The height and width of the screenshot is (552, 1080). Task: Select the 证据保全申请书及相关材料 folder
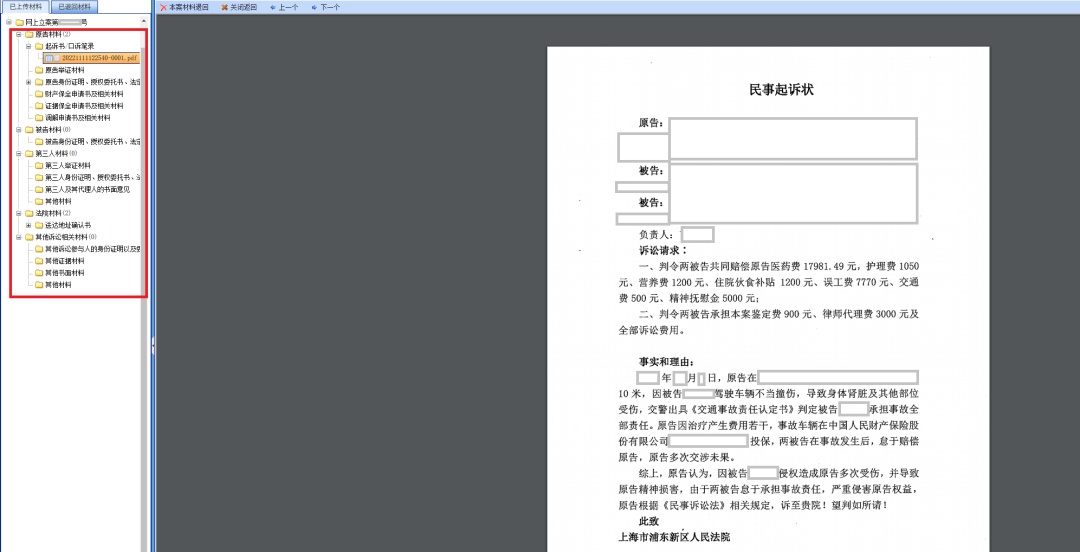pos(84,106)
